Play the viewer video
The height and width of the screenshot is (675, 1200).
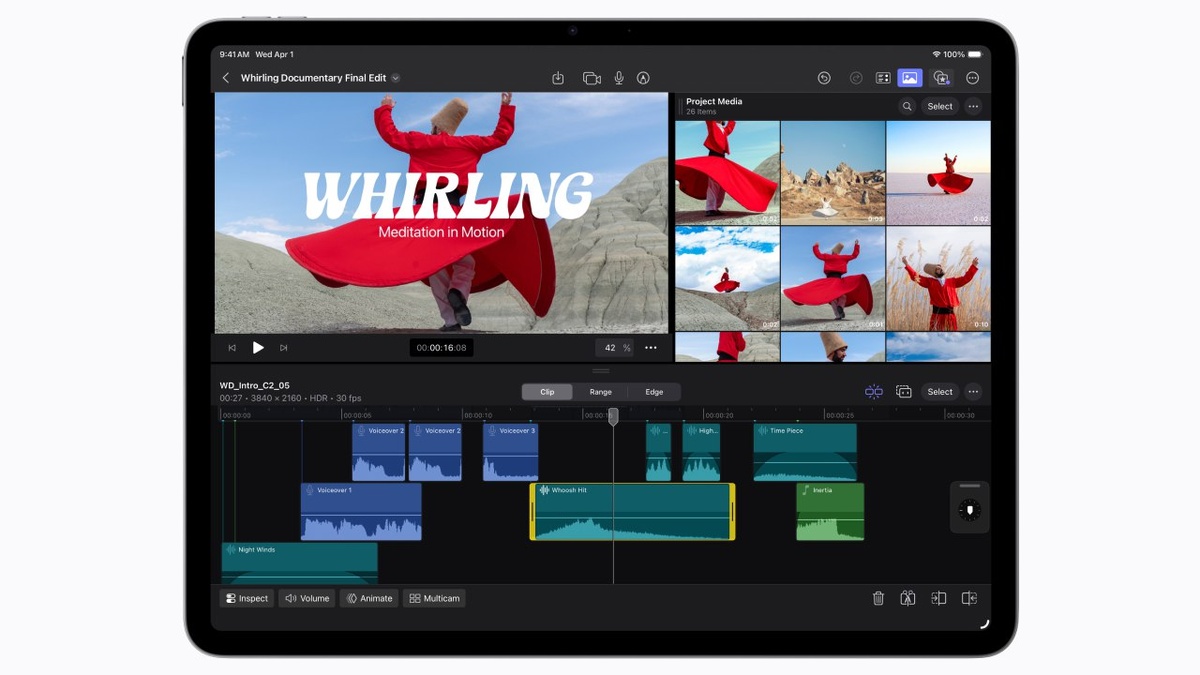point(258,348)
